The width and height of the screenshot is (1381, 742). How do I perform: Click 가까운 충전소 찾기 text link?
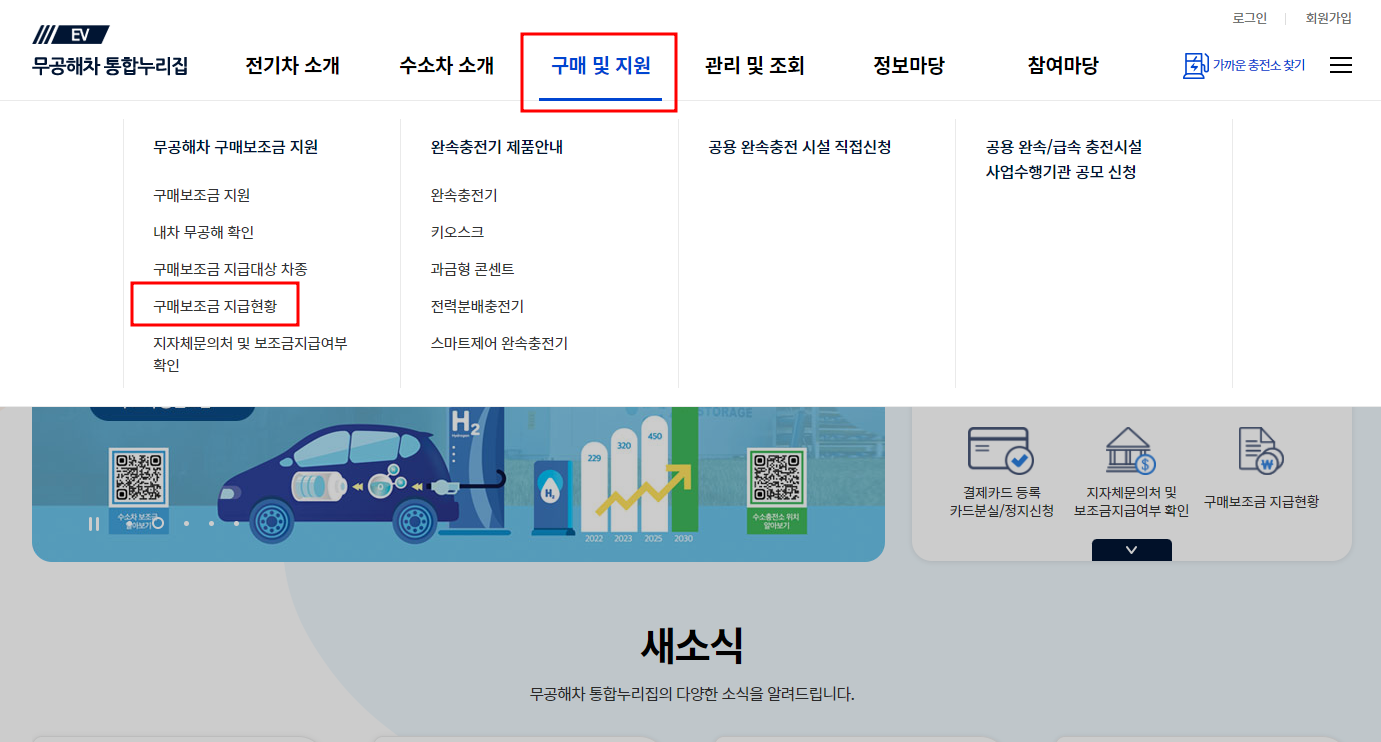coord(1259,66)
